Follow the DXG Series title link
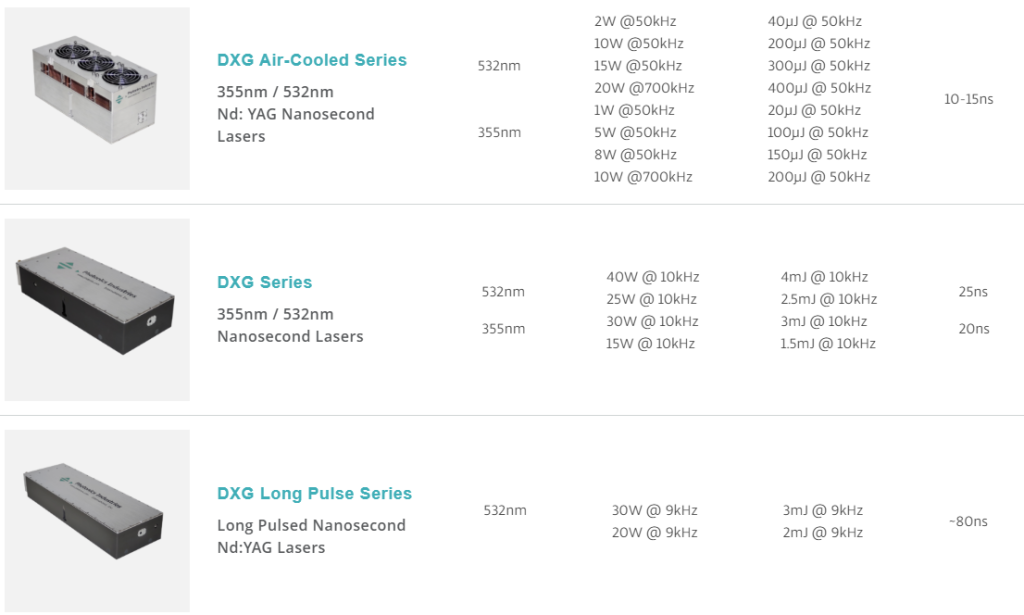 tap(265, 282)
